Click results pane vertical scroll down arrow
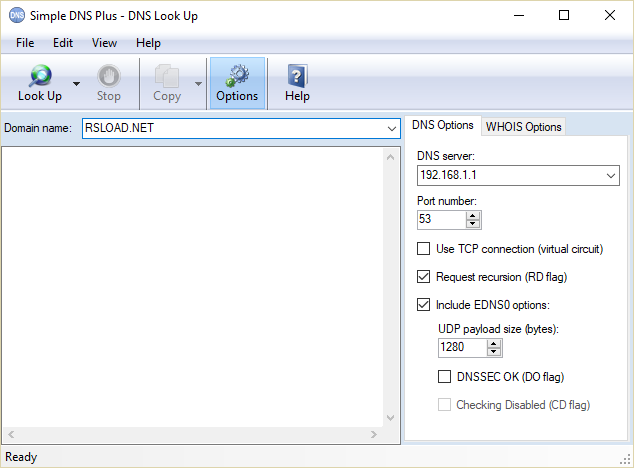 pyautogui.click(x=390, y=417)
